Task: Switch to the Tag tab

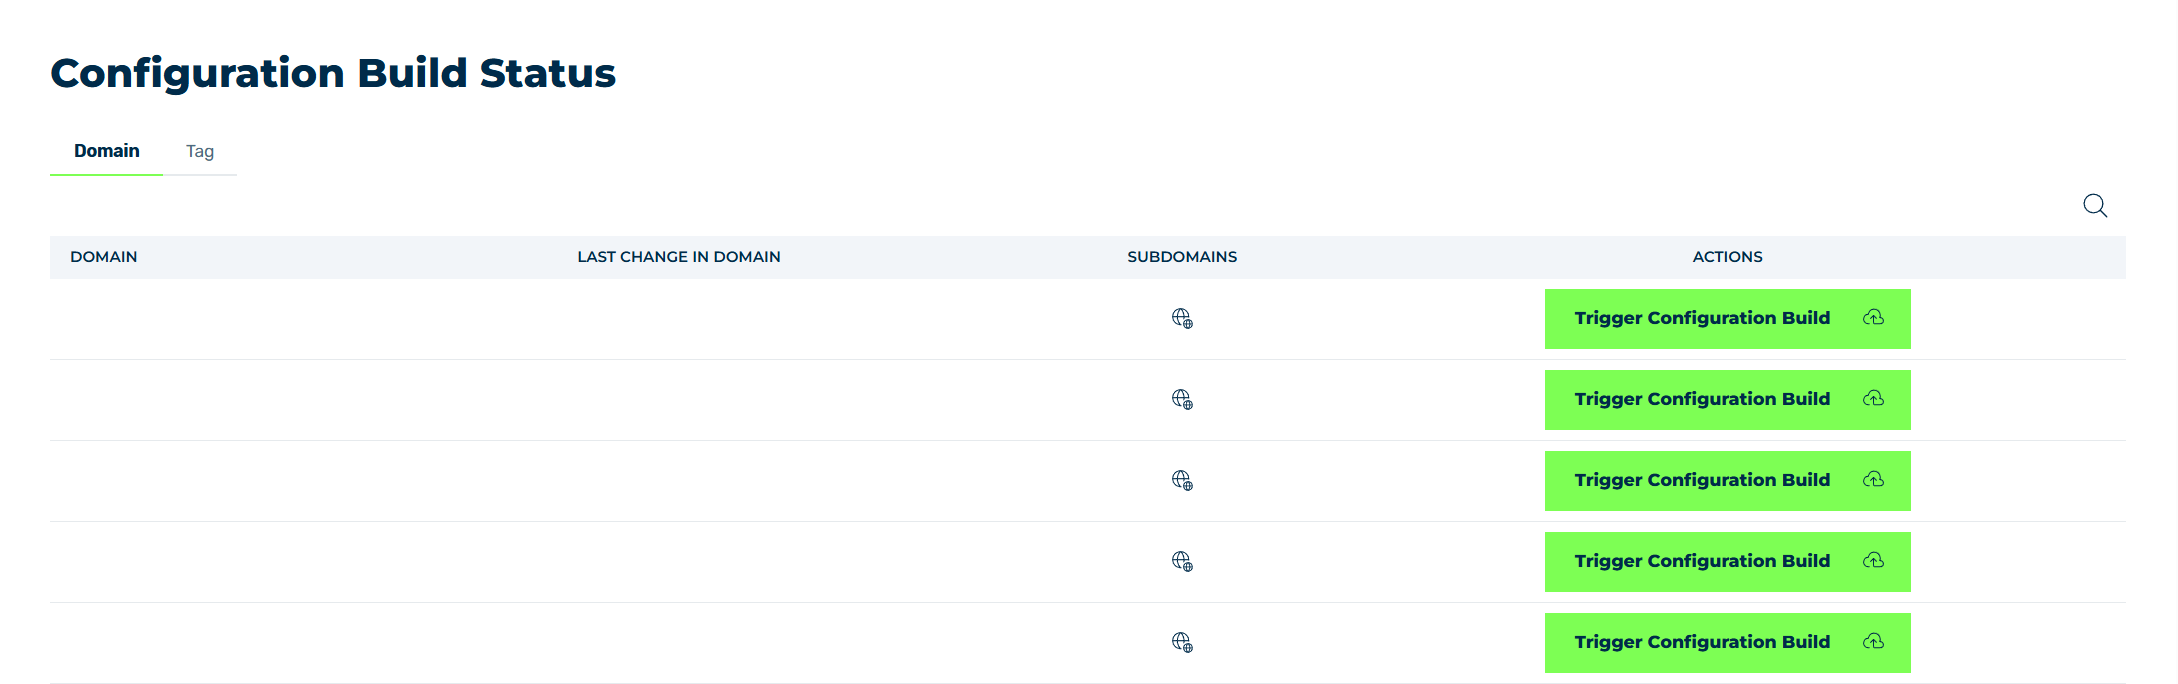Action: pyautogui.click(x=200, y=151)
